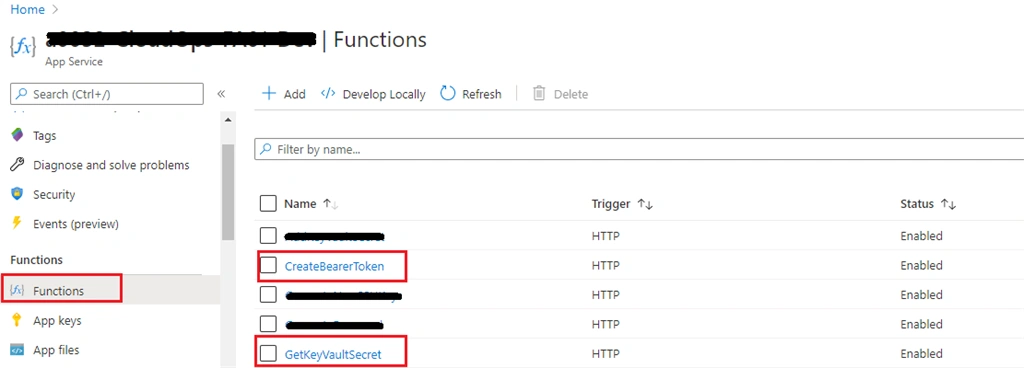Click the App files code icon
The width and height of the screenshot is (1024, 368).
(18, 350)
